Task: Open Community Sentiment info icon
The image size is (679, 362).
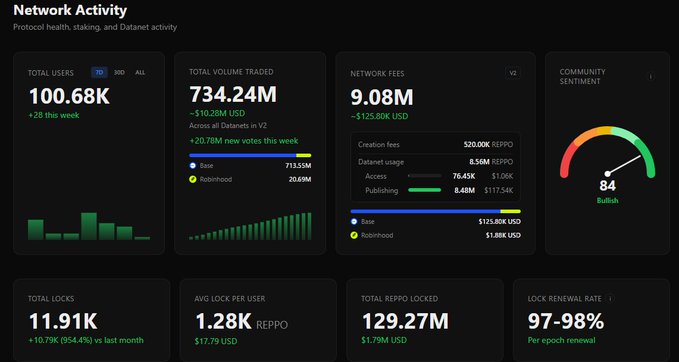Action: [650, 76]
